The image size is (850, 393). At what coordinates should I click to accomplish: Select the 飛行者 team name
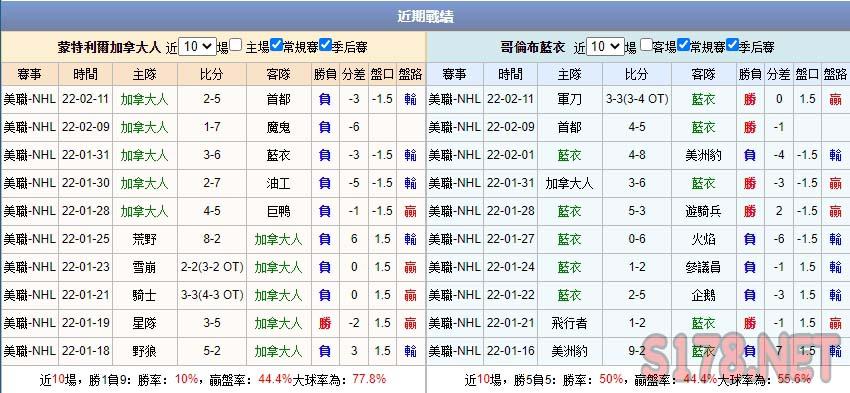[x=569, y=323]
